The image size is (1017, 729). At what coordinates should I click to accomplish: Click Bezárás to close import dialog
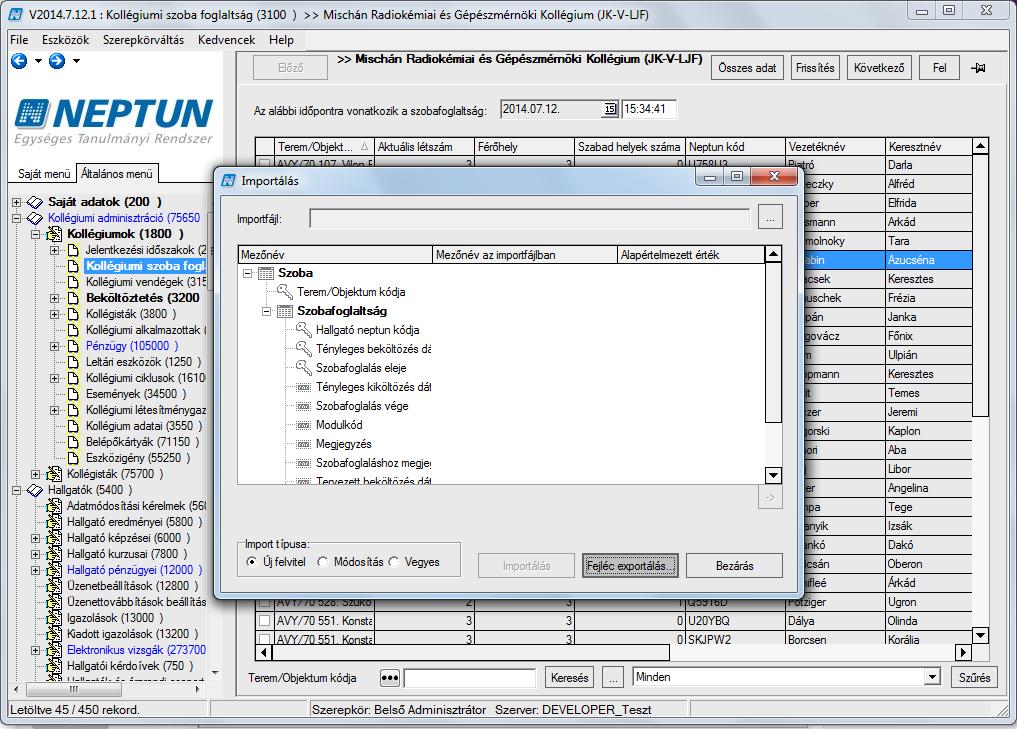pyautogui.click(x=734, y=566)
